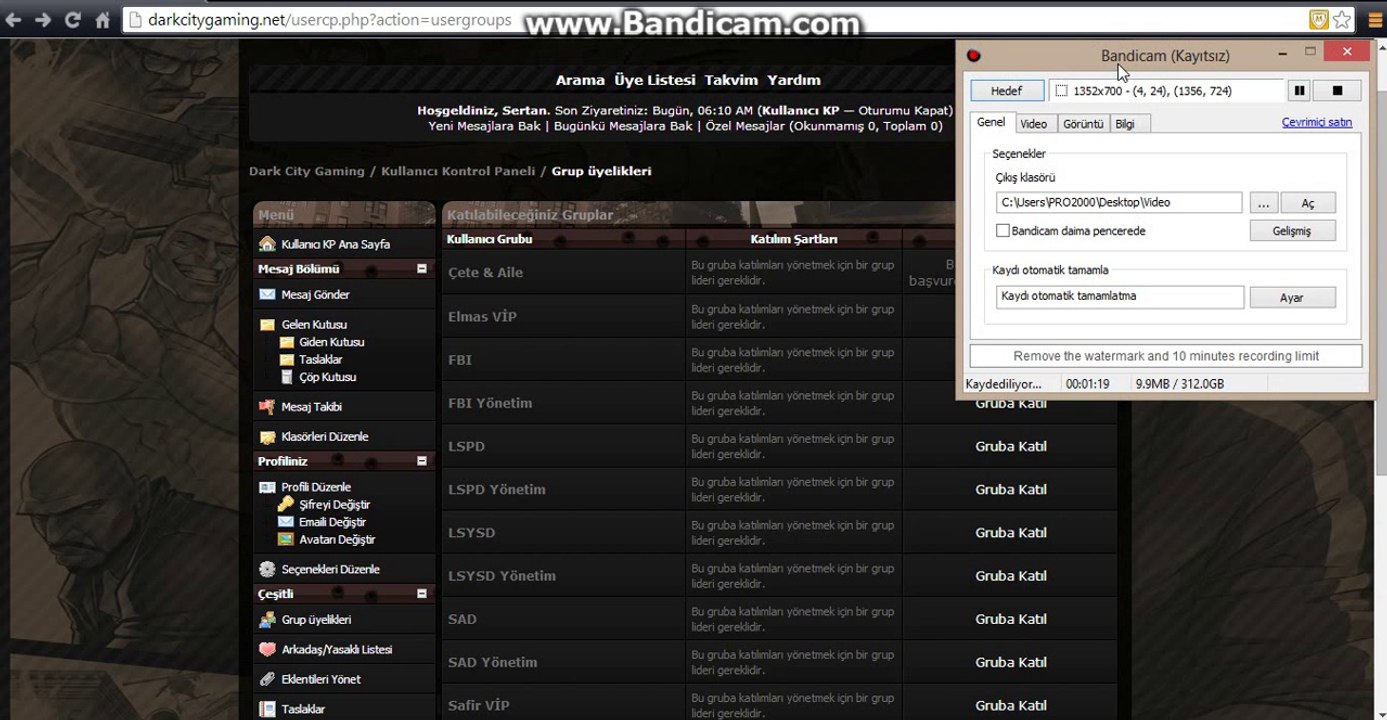Open Üye Listesi in the forum menu
Image resolution: width=1387 pixels, height=720 pixels.
pos(655,80)
